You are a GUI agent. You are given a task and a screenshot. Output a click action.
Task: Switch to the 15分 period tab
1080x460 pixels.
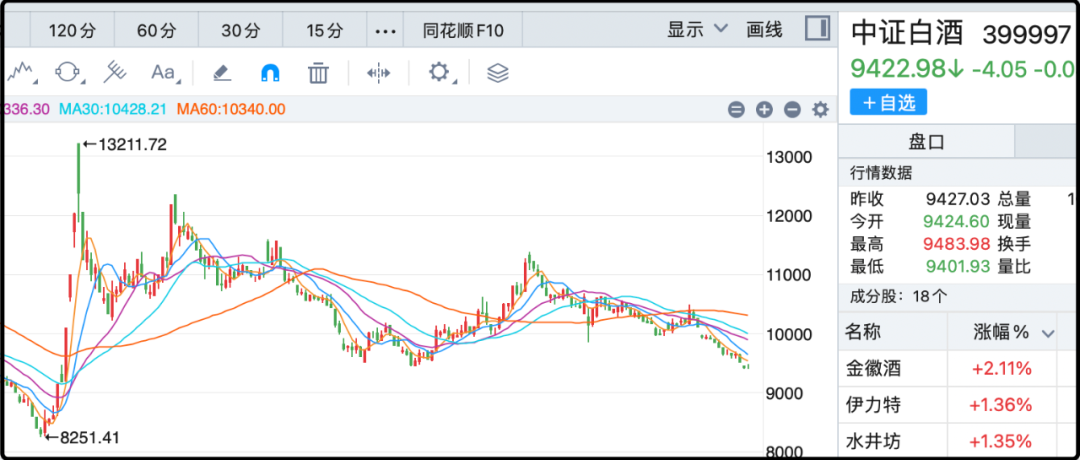pyautogui.click(x=324, y=30)
